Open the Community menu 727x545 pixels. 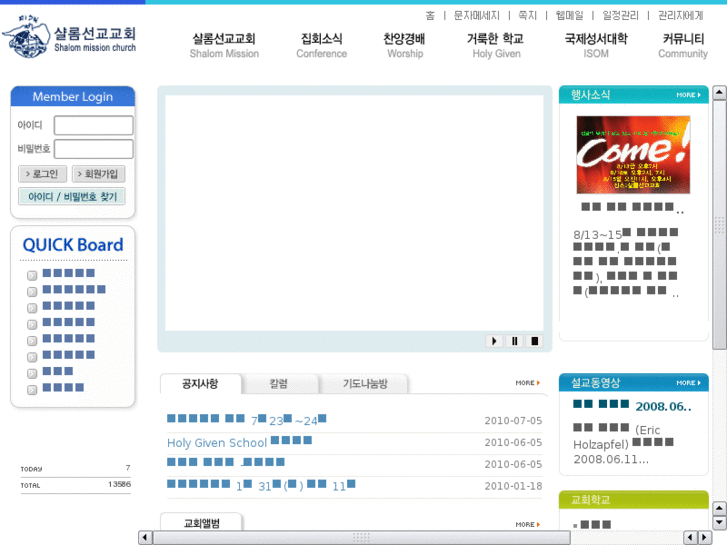(683, 45)
